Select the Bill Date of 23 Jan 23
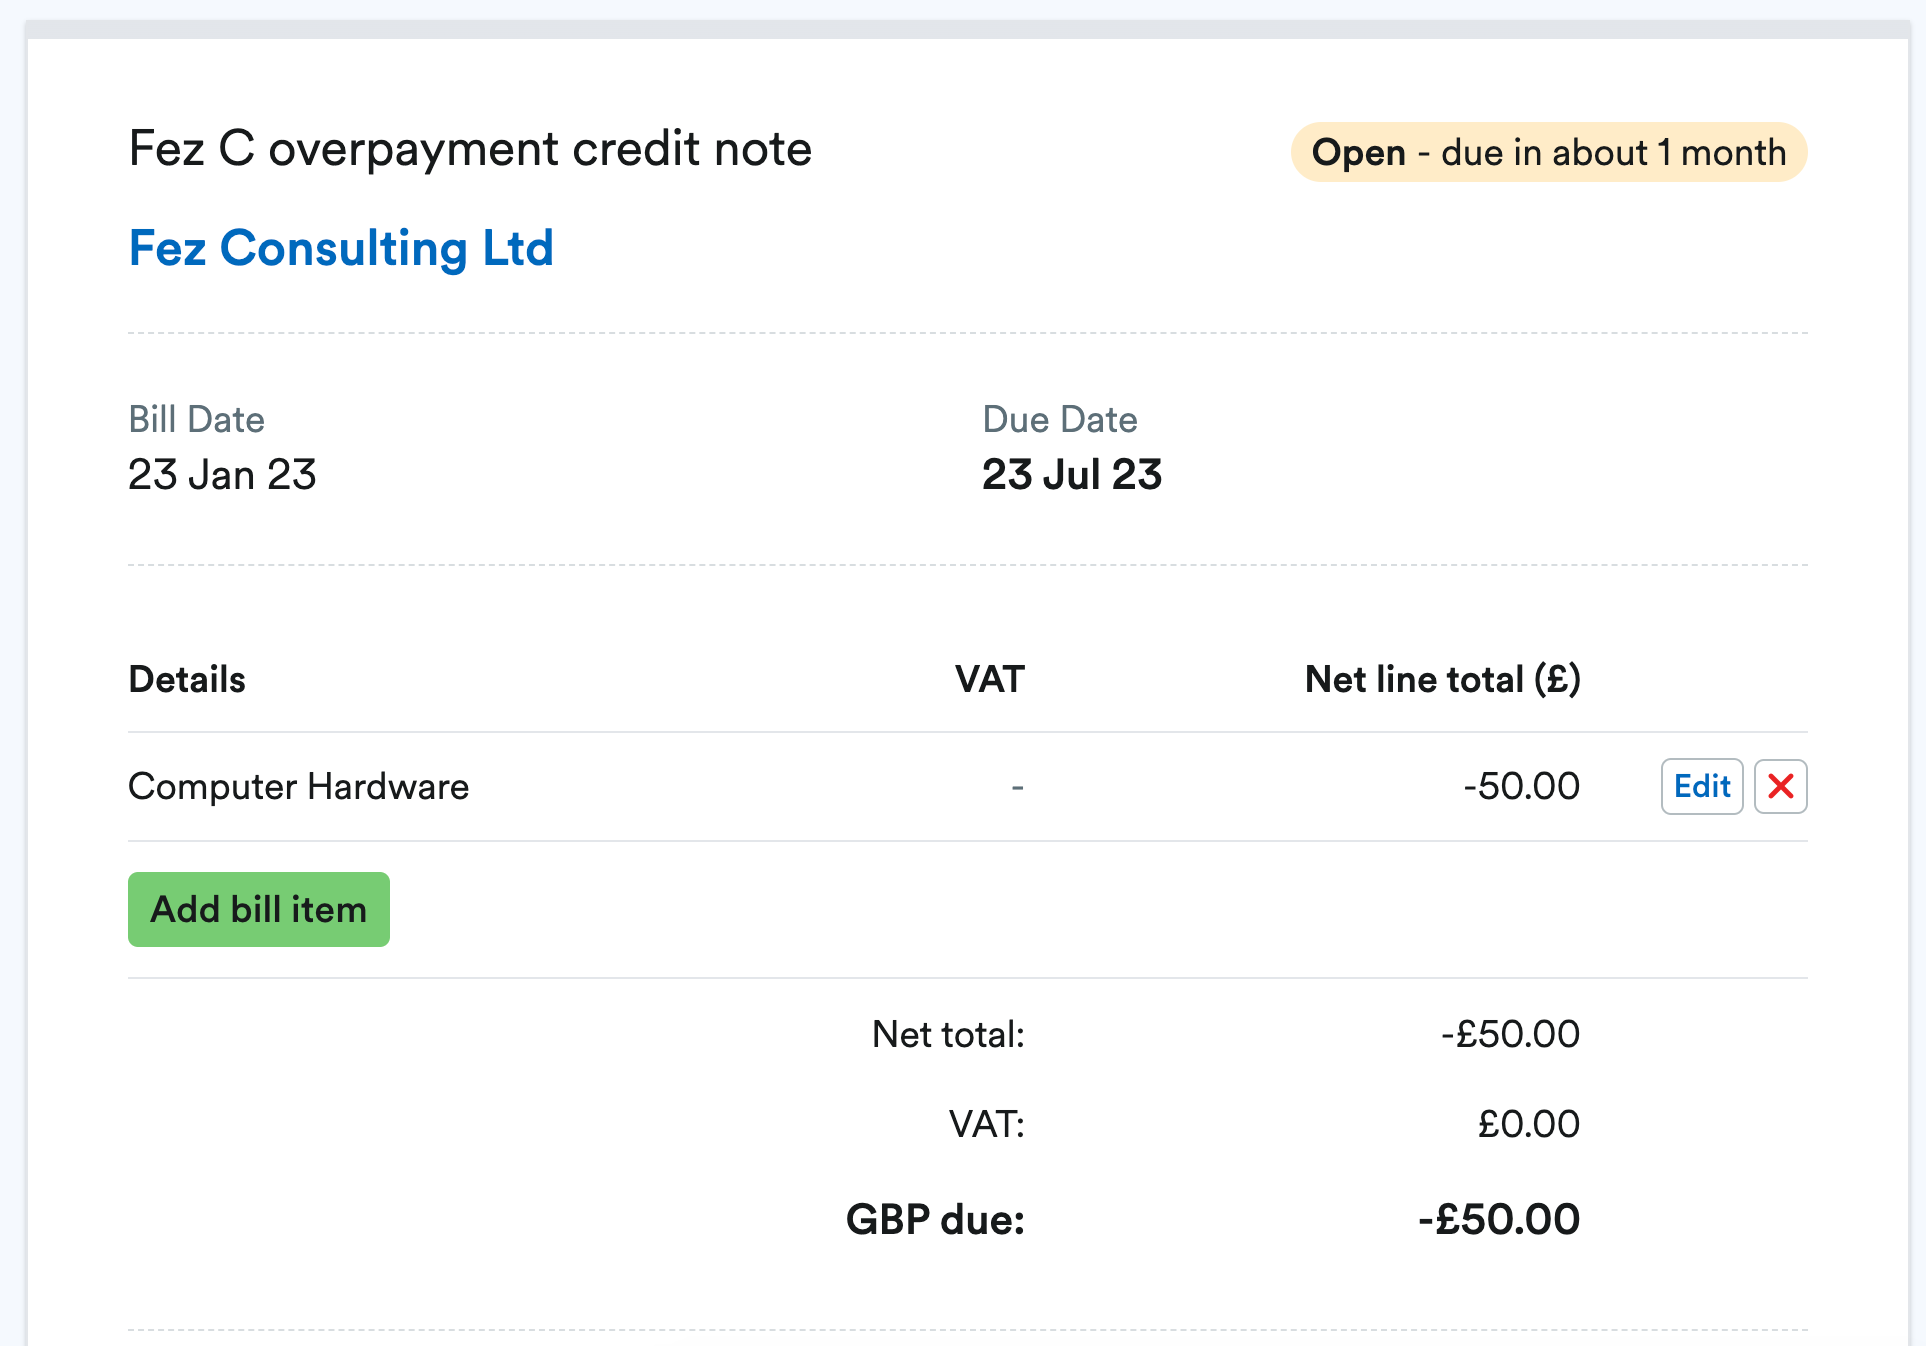The height and width of the screenshot is (1346, 1926). (x=222, y=475)
